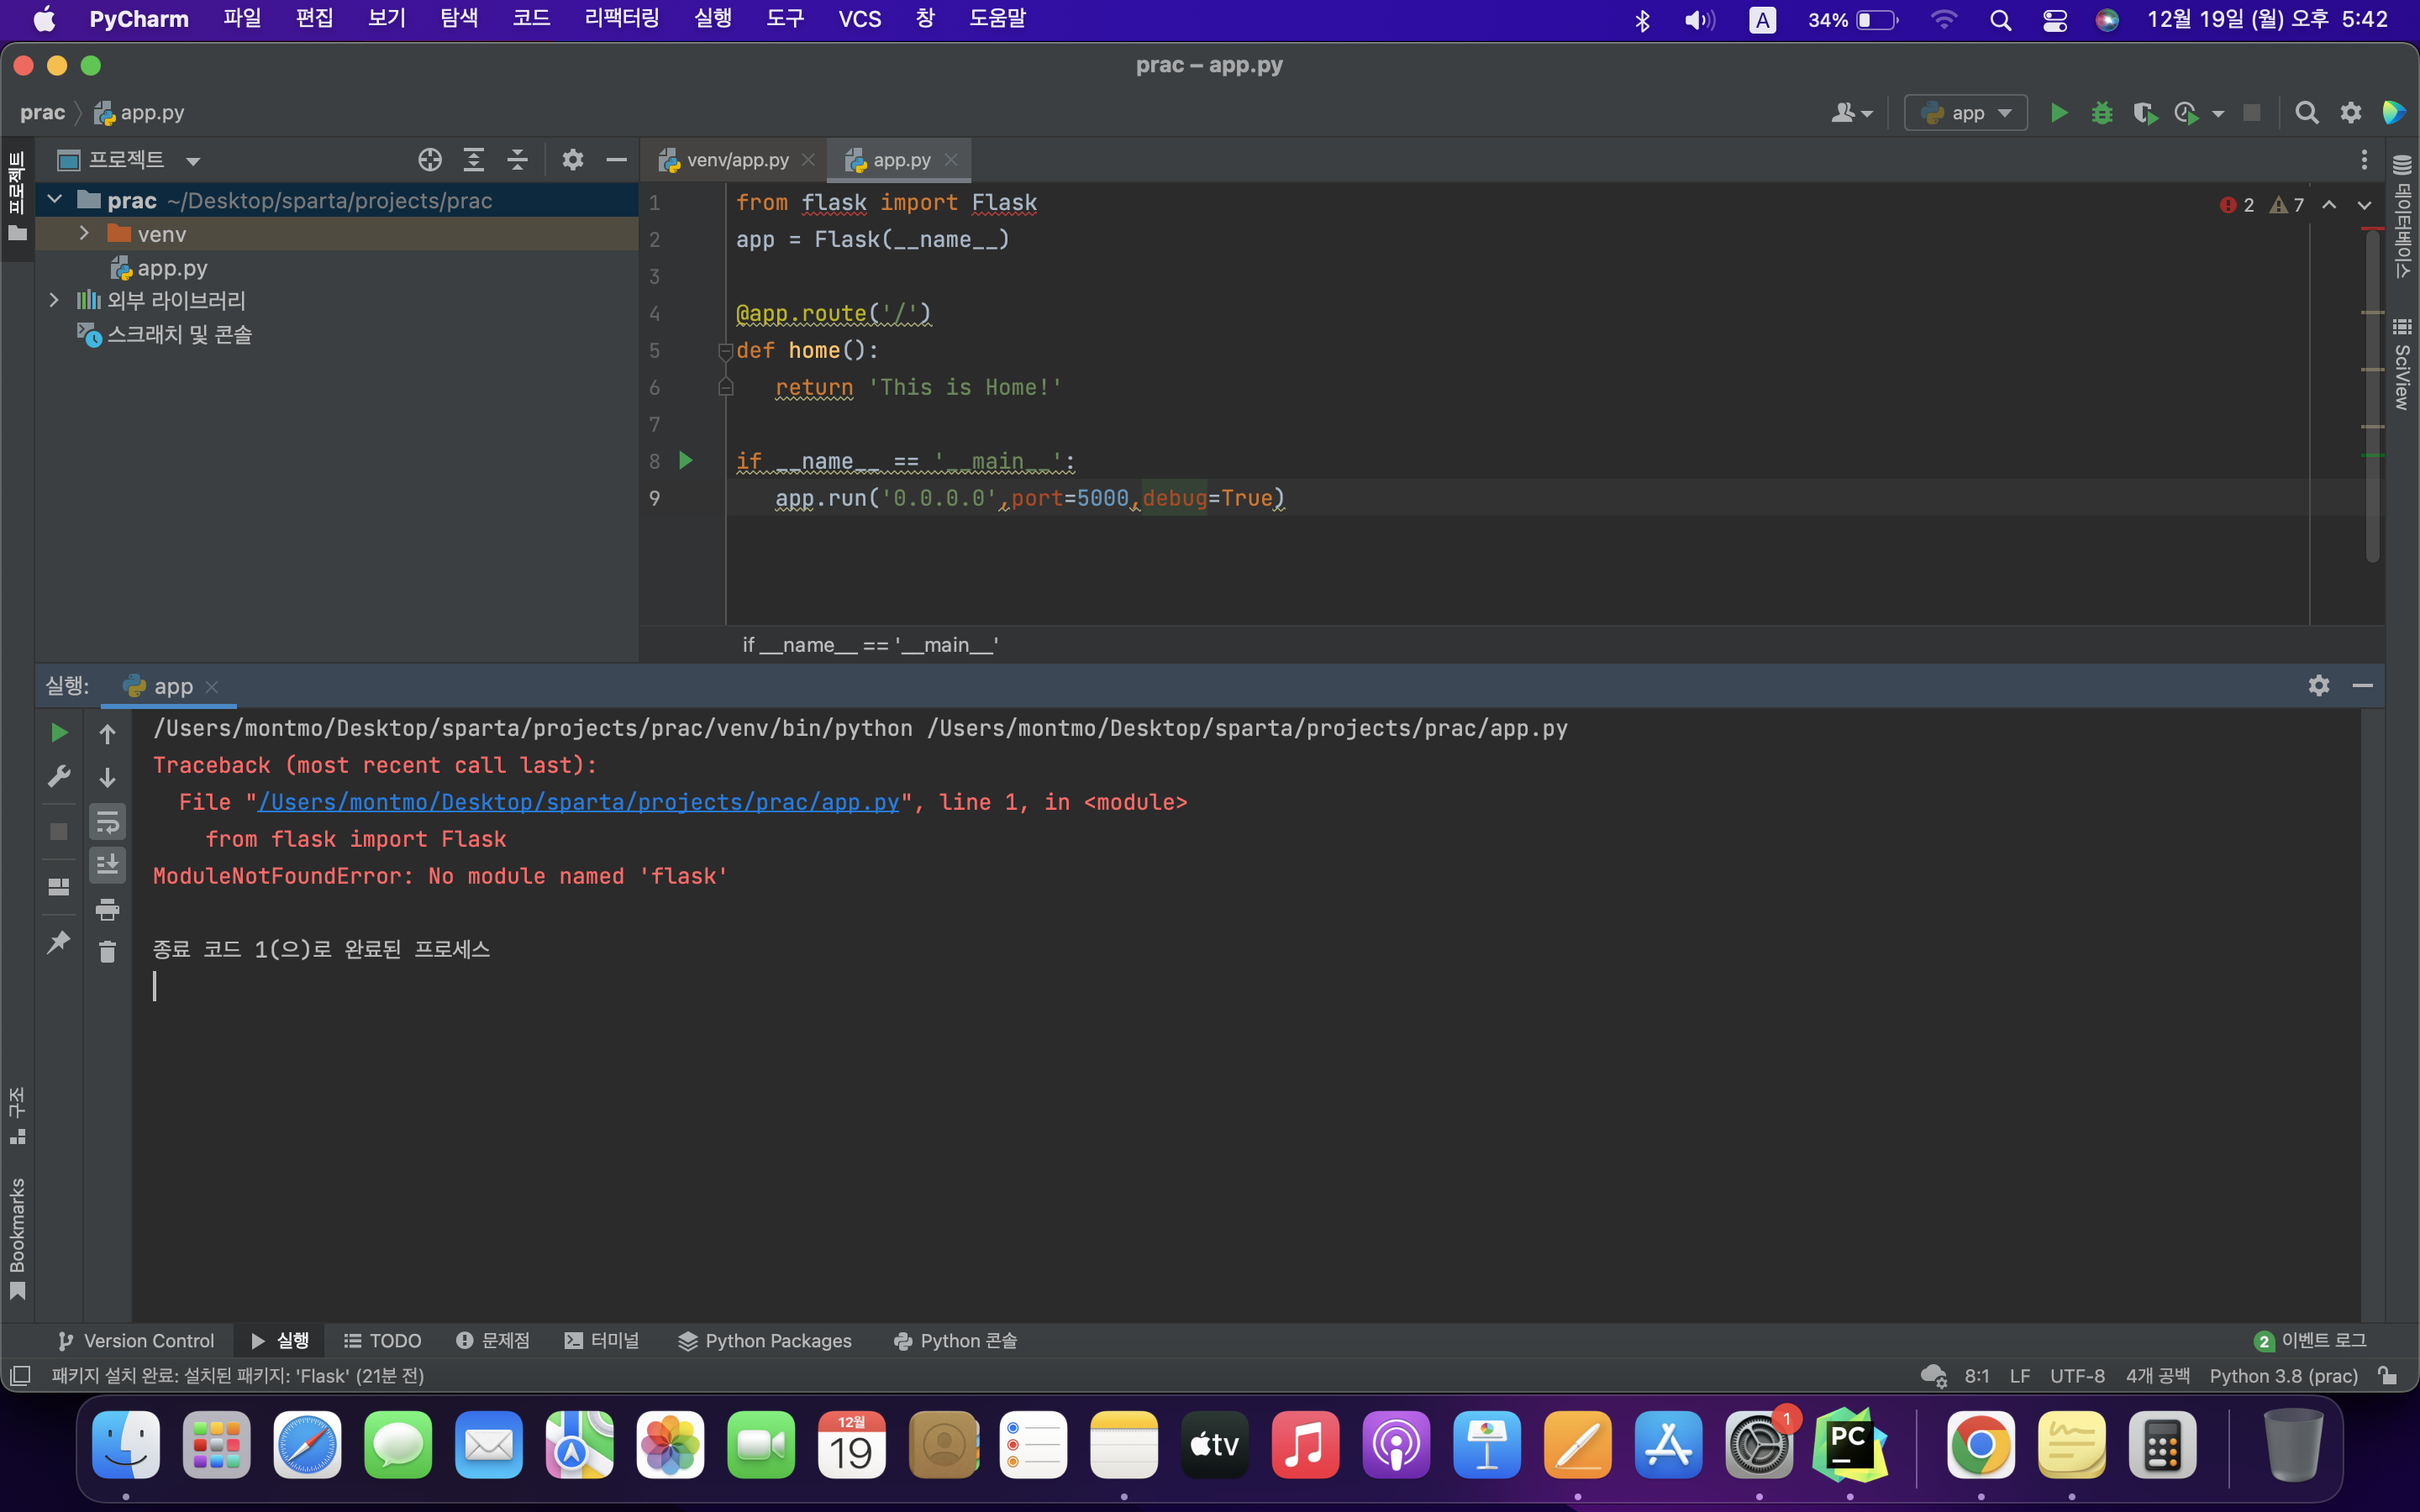Click the 8:1 caret position indicator
2420x1512 pixels.
click(1976, 1376)
